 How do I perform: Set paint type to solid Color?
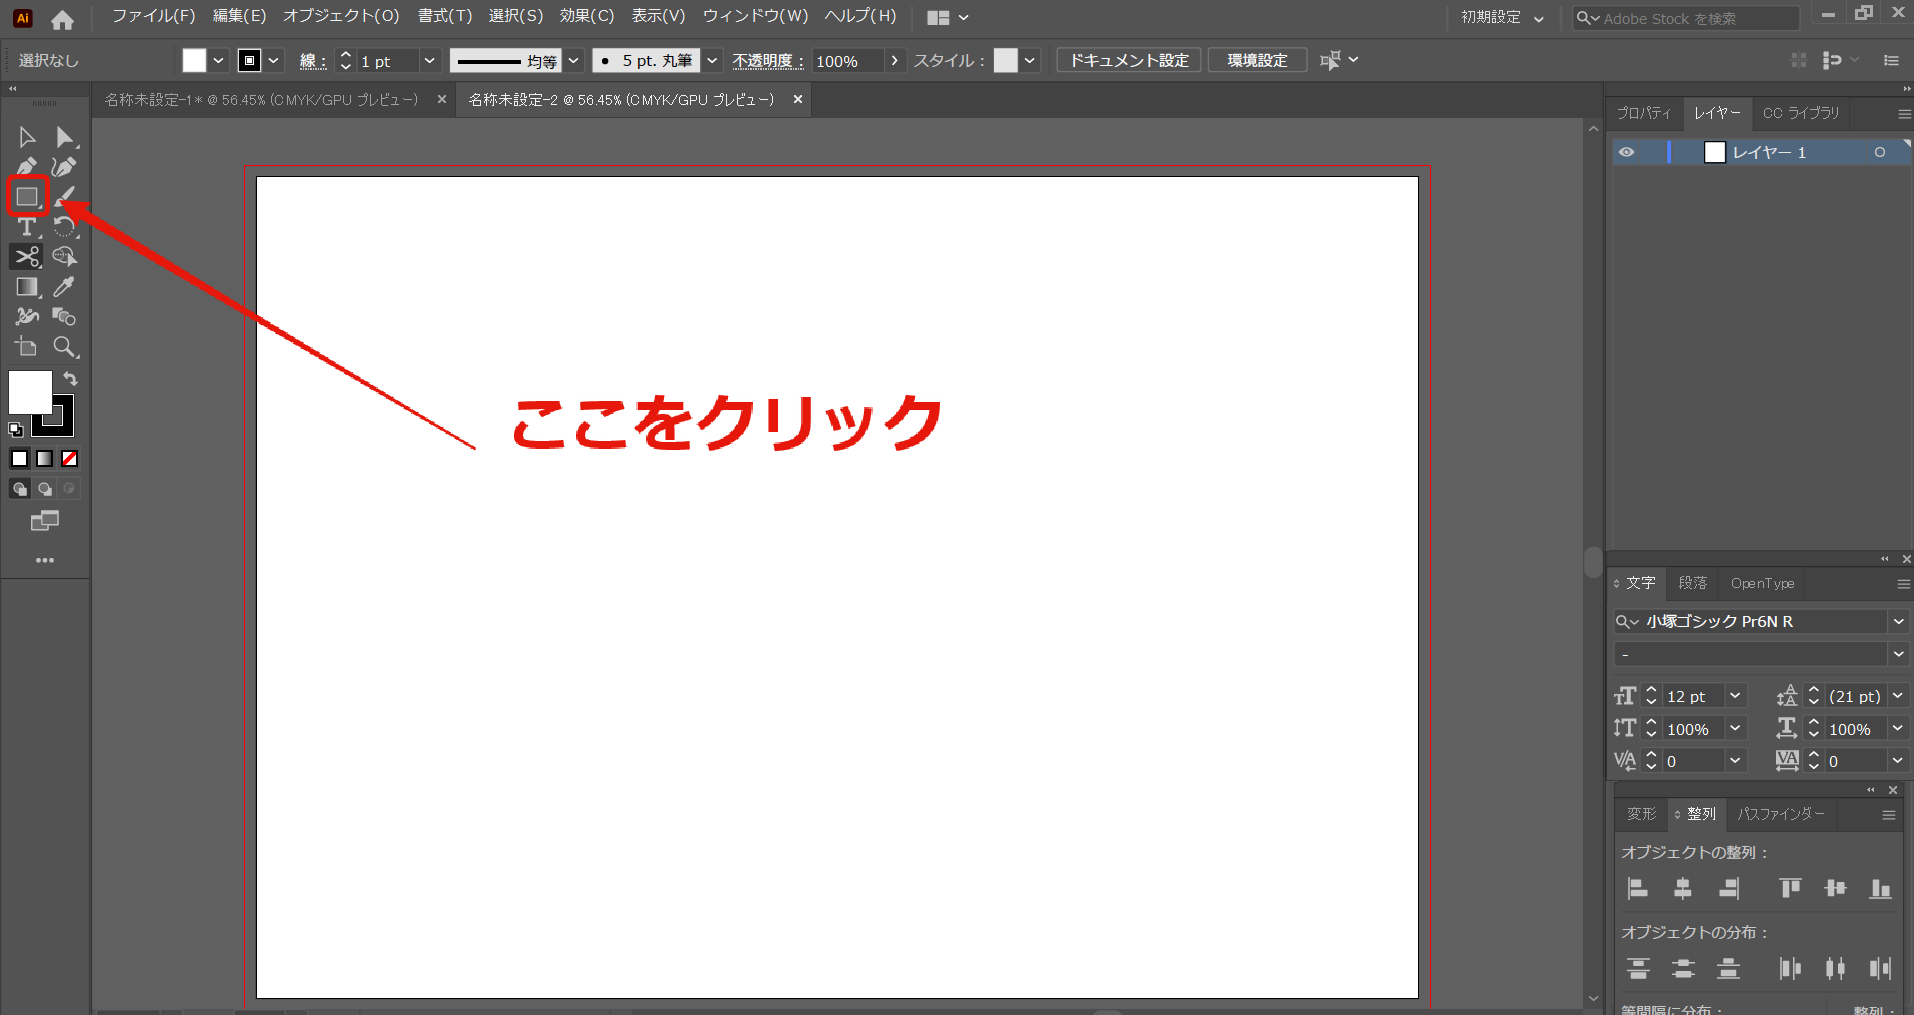pyautogui.click(x=19, y=459)
